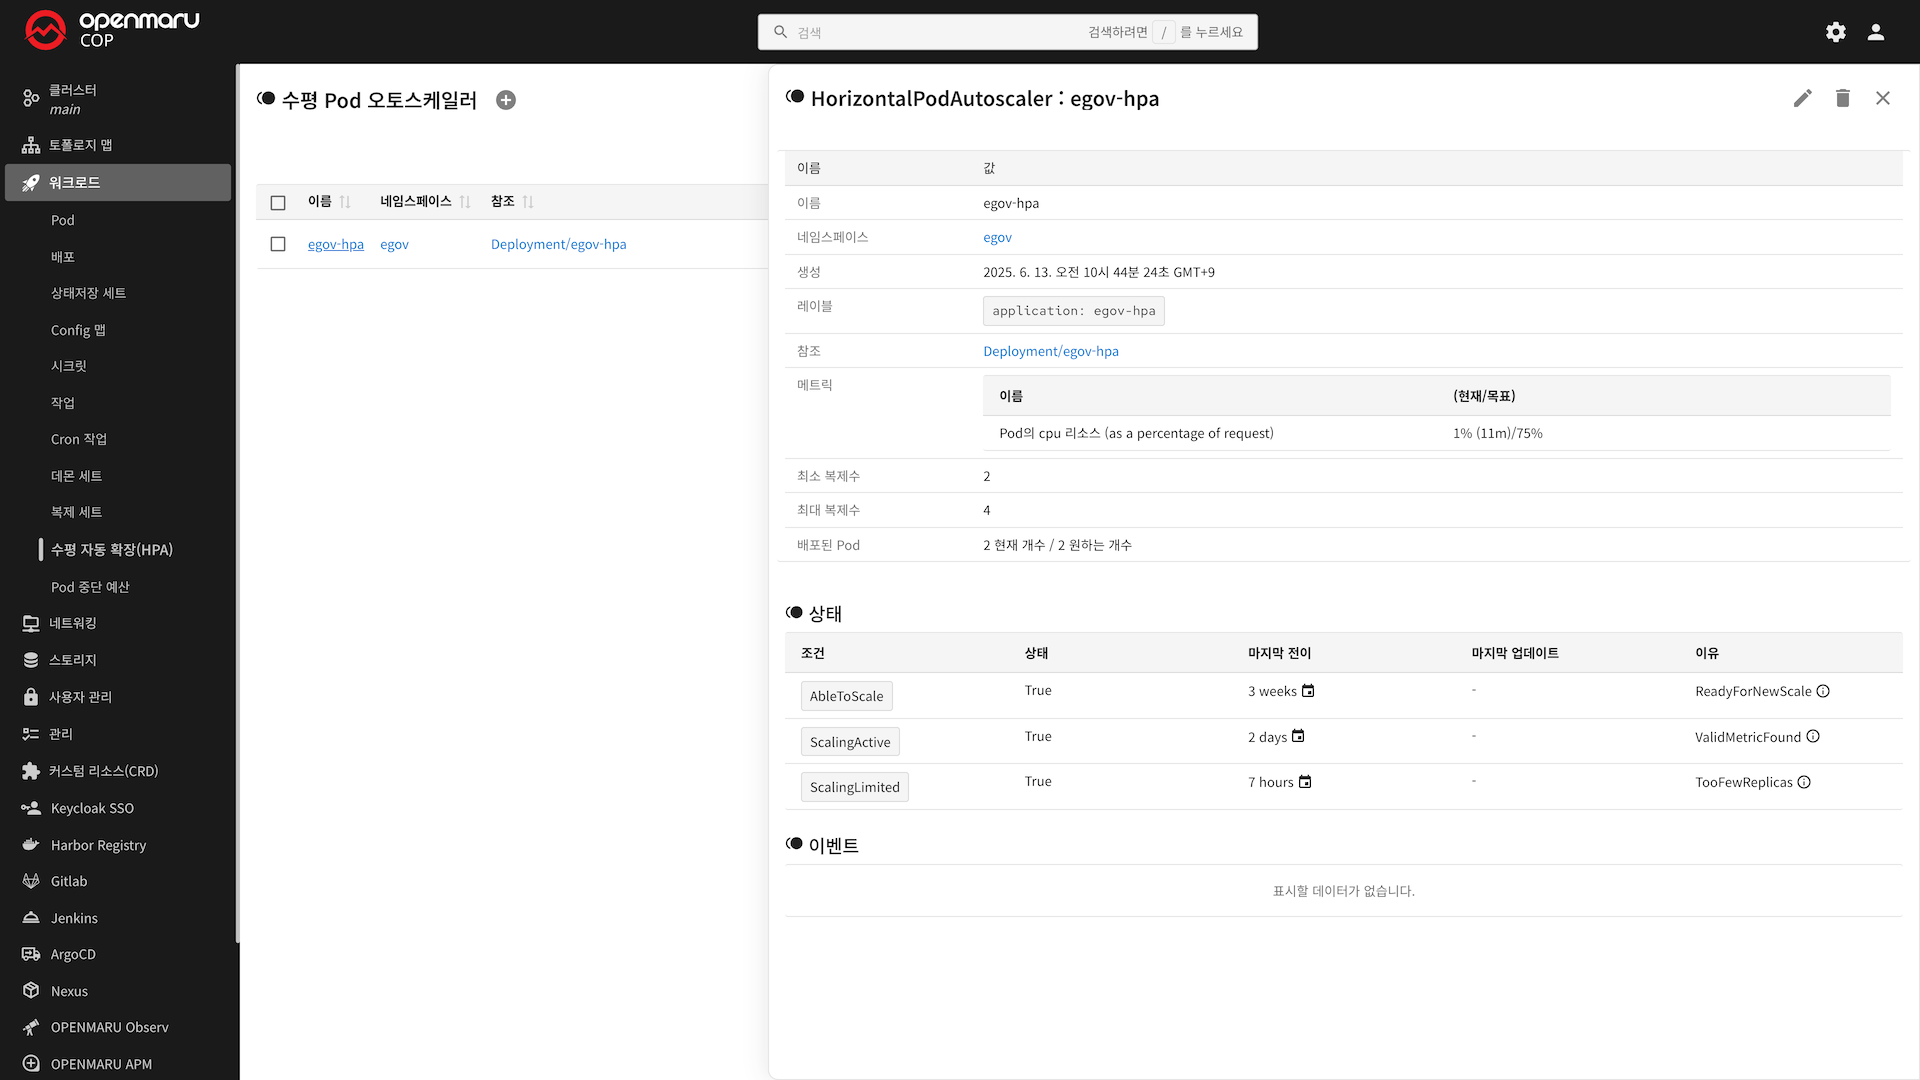Check the egov-hpa row checkbox

pos(278,244)
